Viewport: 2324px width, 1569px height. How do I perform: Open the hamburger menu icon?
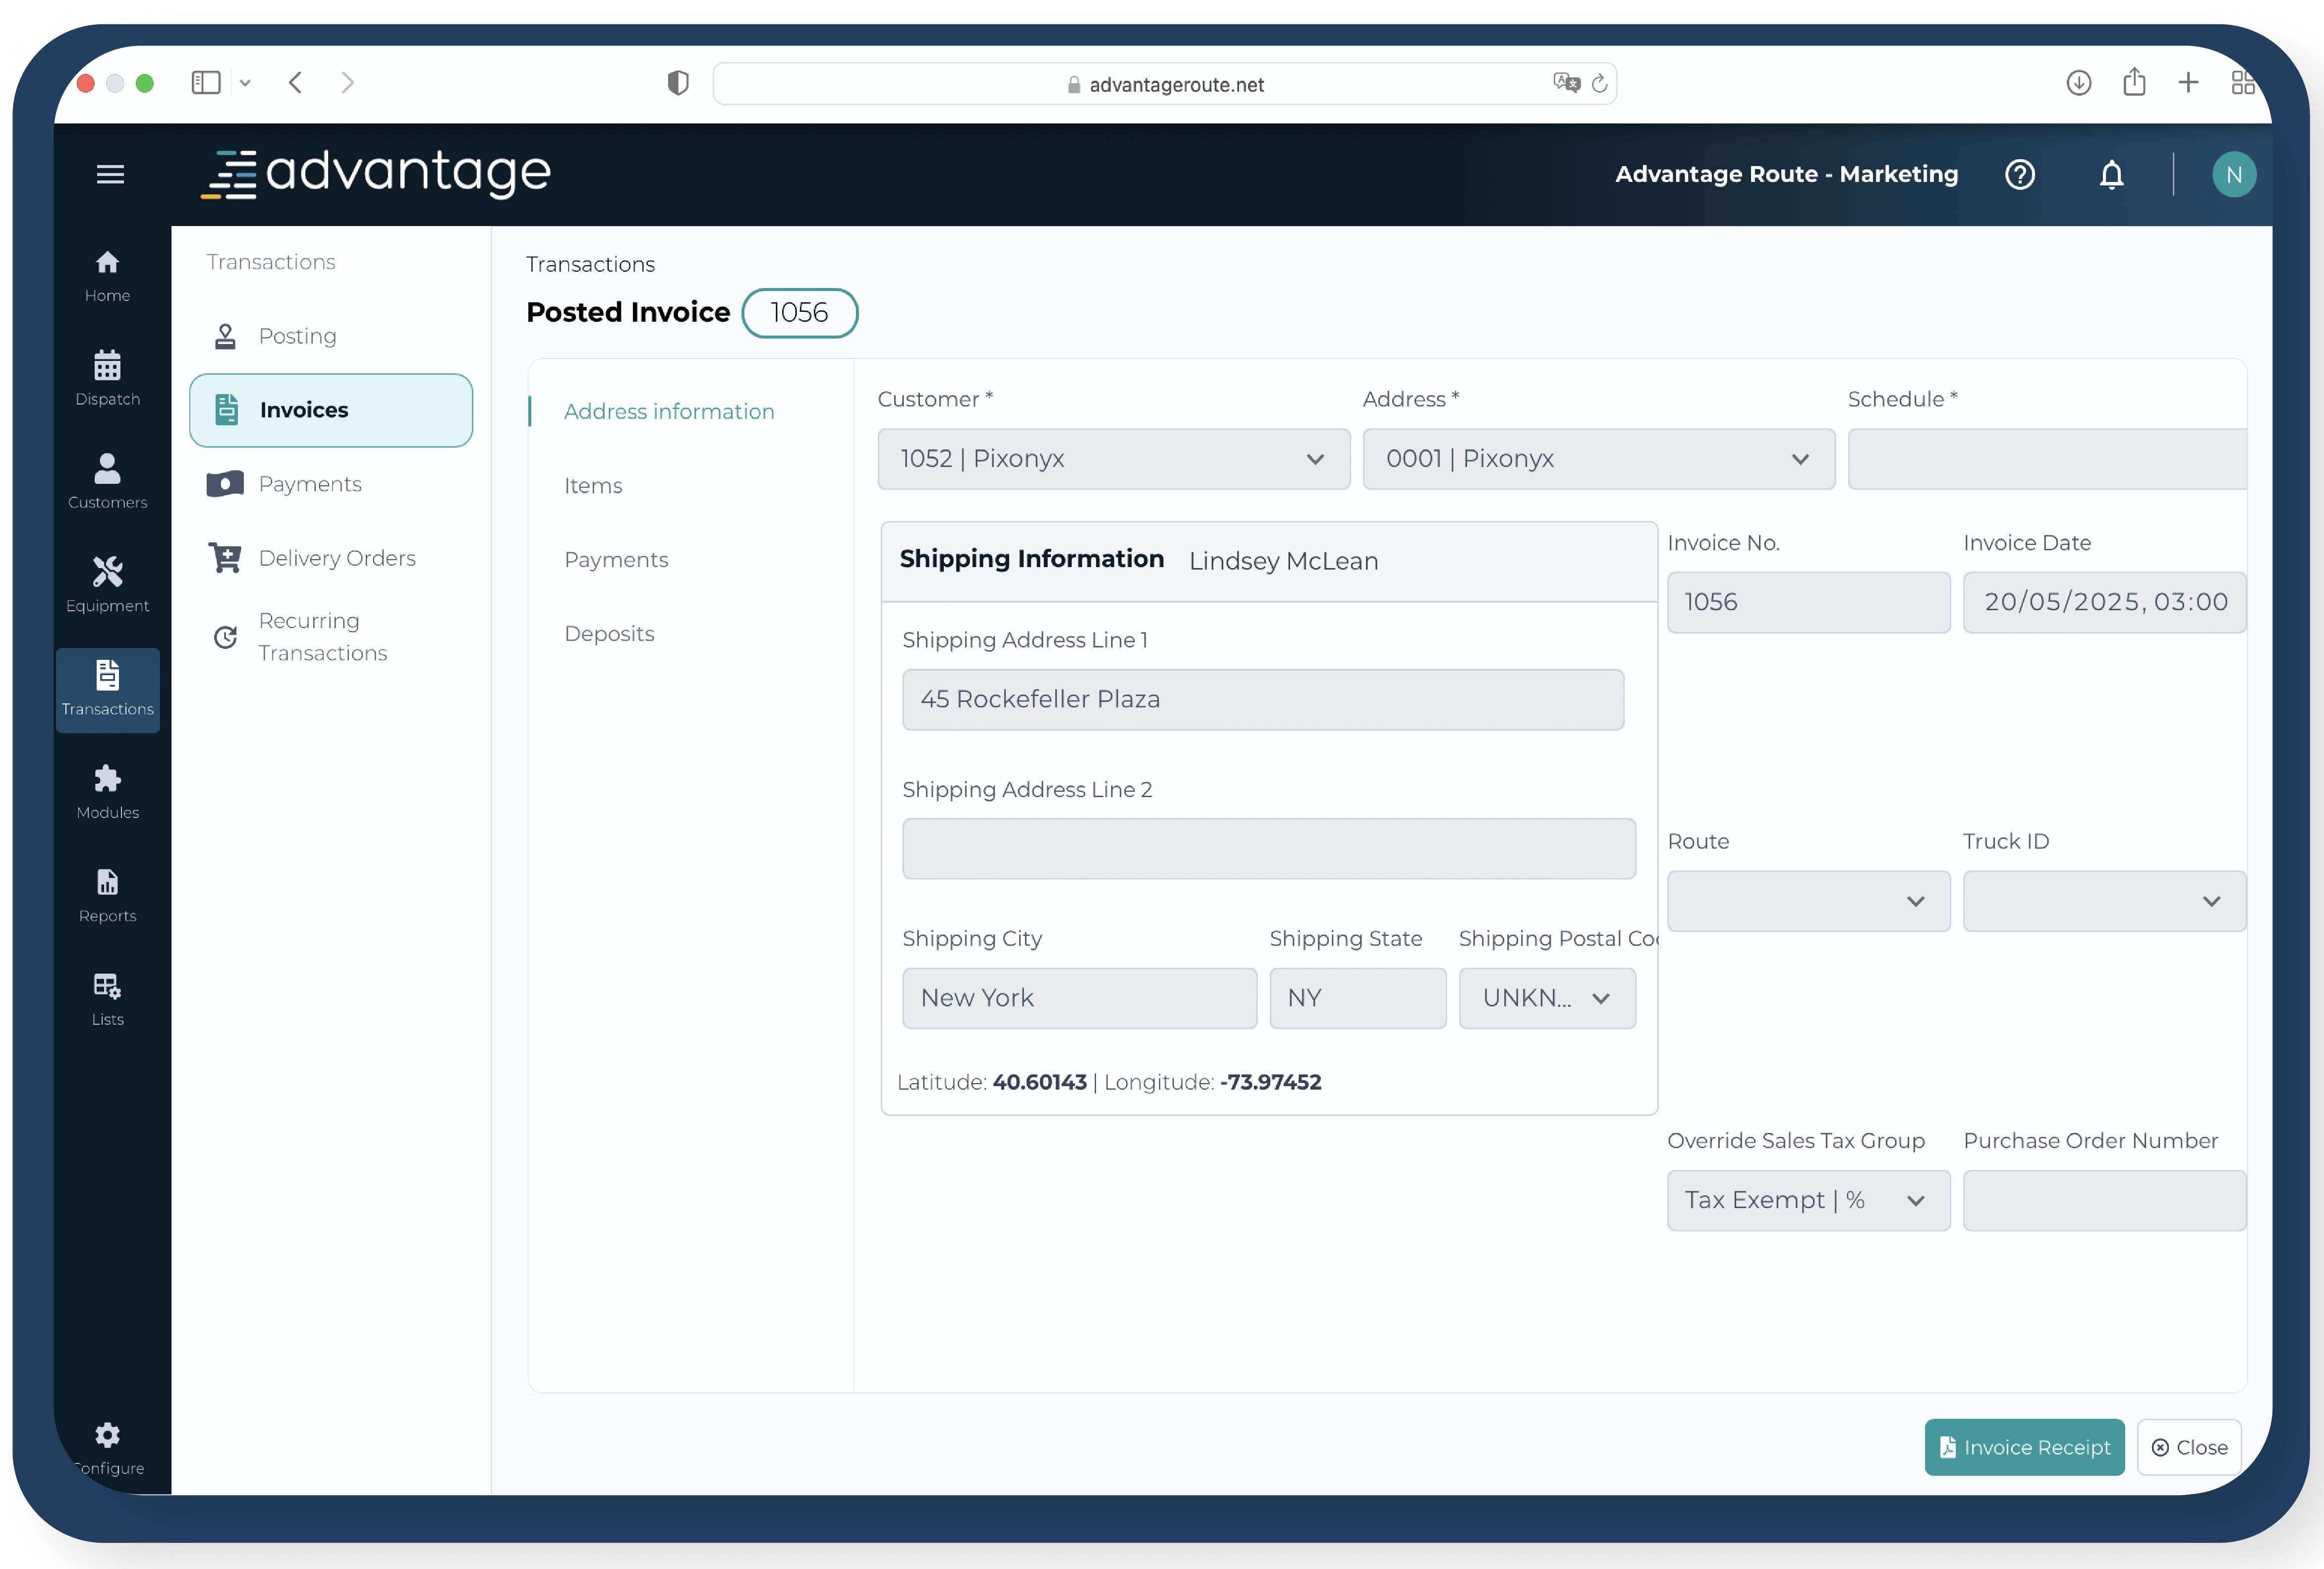pyautogui.click(x=110, y=174)
